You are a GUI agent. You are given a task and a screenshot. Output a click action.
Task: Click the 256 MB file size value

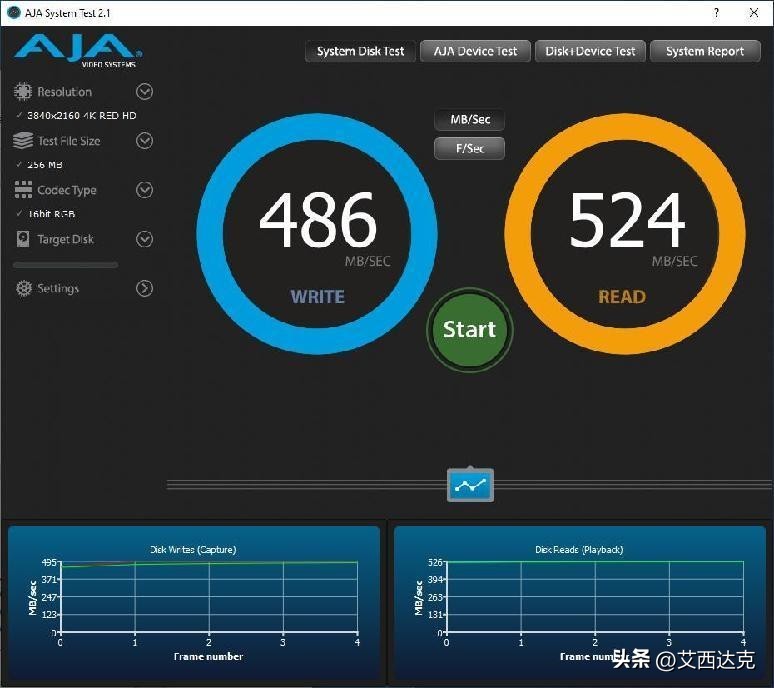(x=45, y=165)
